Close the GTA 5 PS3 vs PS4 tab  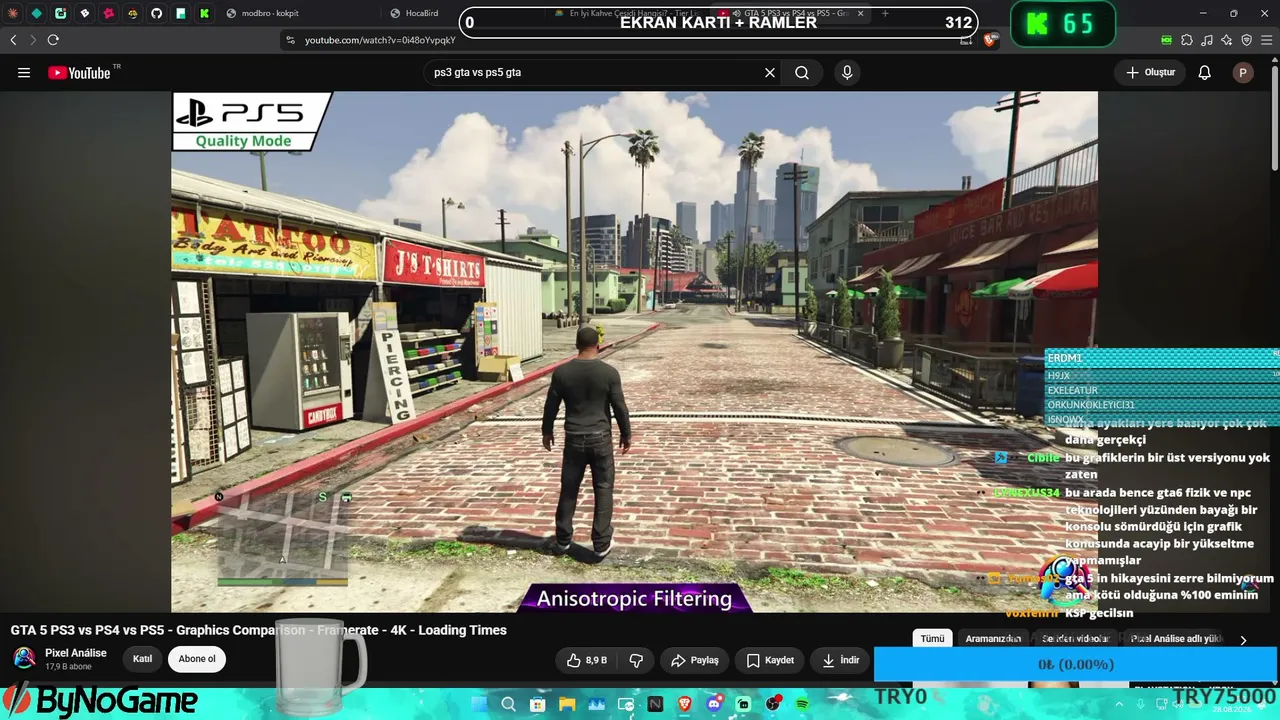[861, 13]
